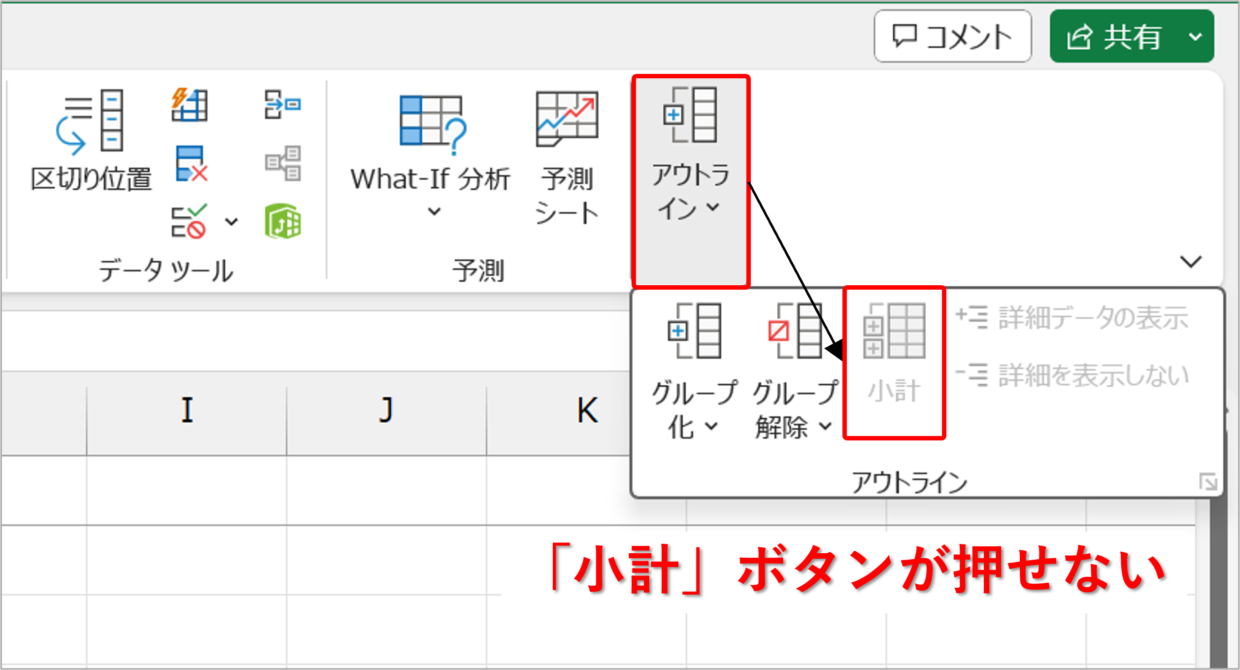
Task: Click the Remove Duplicates icon
Action: 190,163
